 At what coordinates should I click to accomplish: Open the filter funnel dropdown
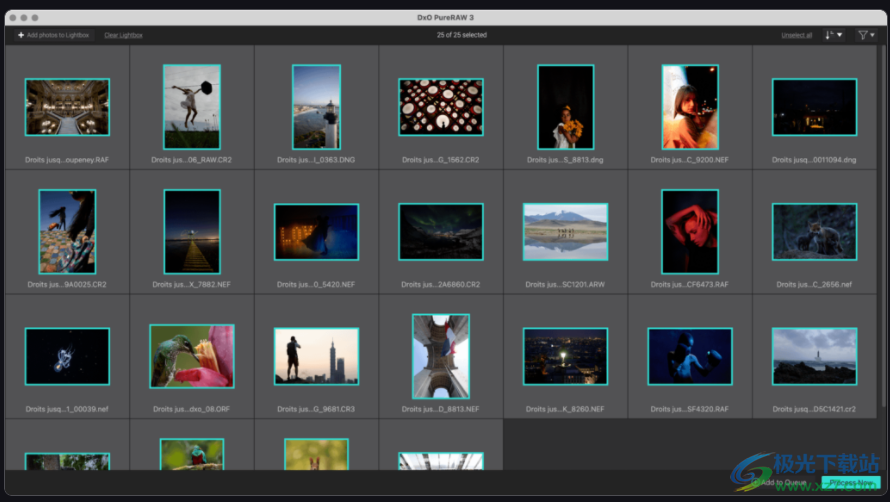[x=866, y=35]
